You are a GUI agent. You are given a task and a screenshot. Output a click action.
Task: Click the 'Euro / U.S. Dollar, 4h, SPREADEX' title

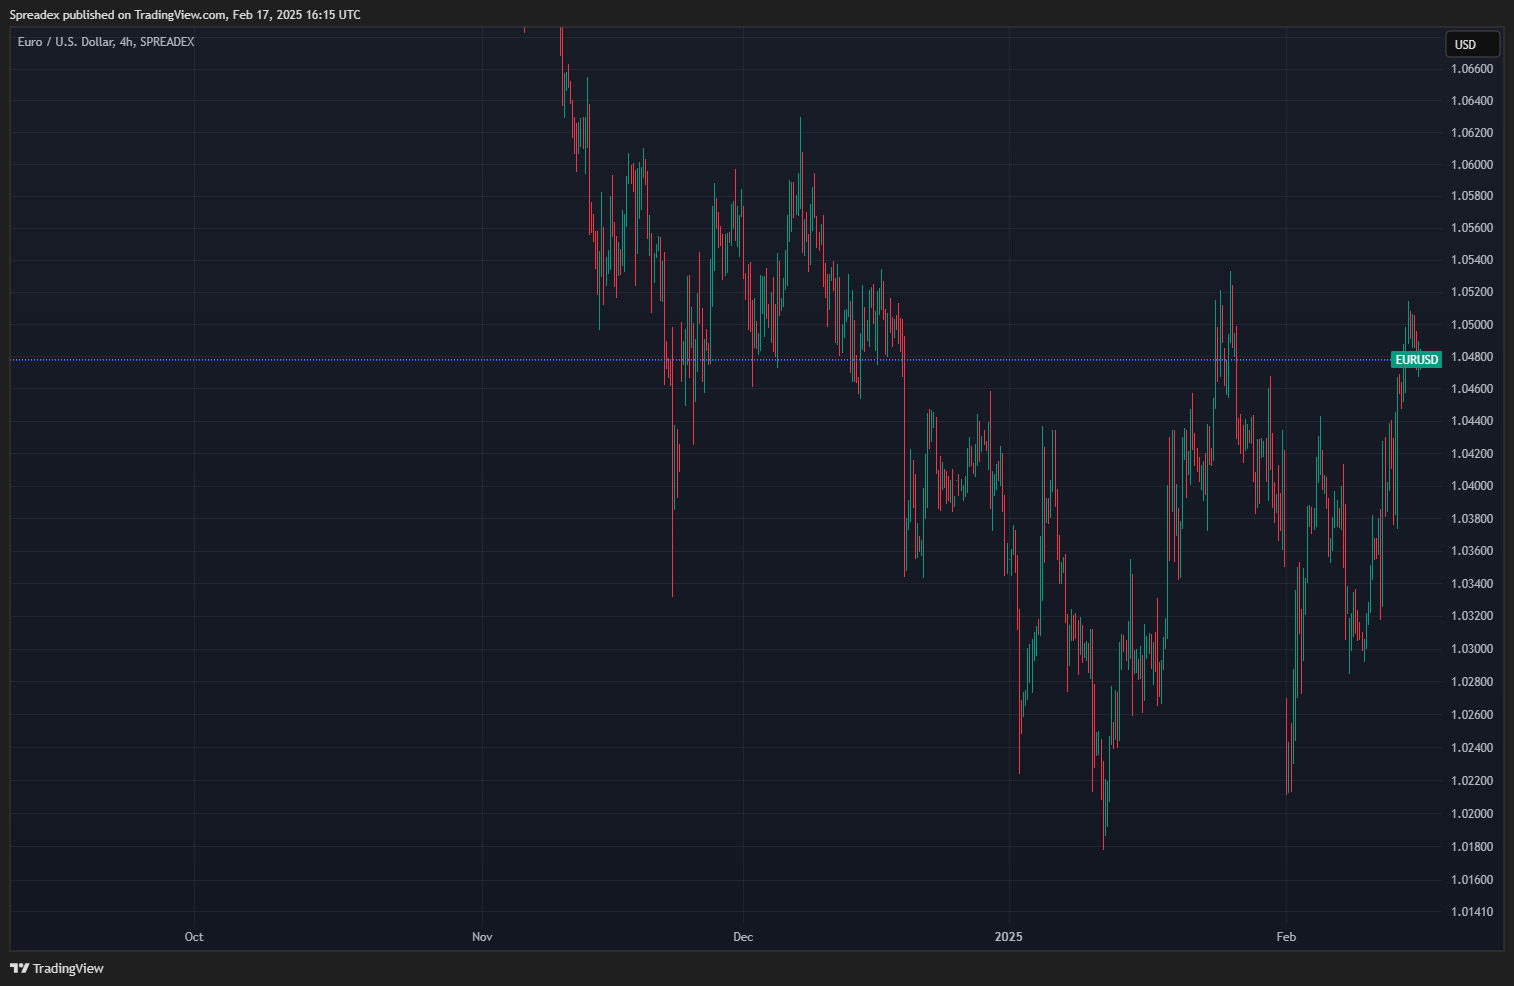pyautogui.click(x=106, y=42)
